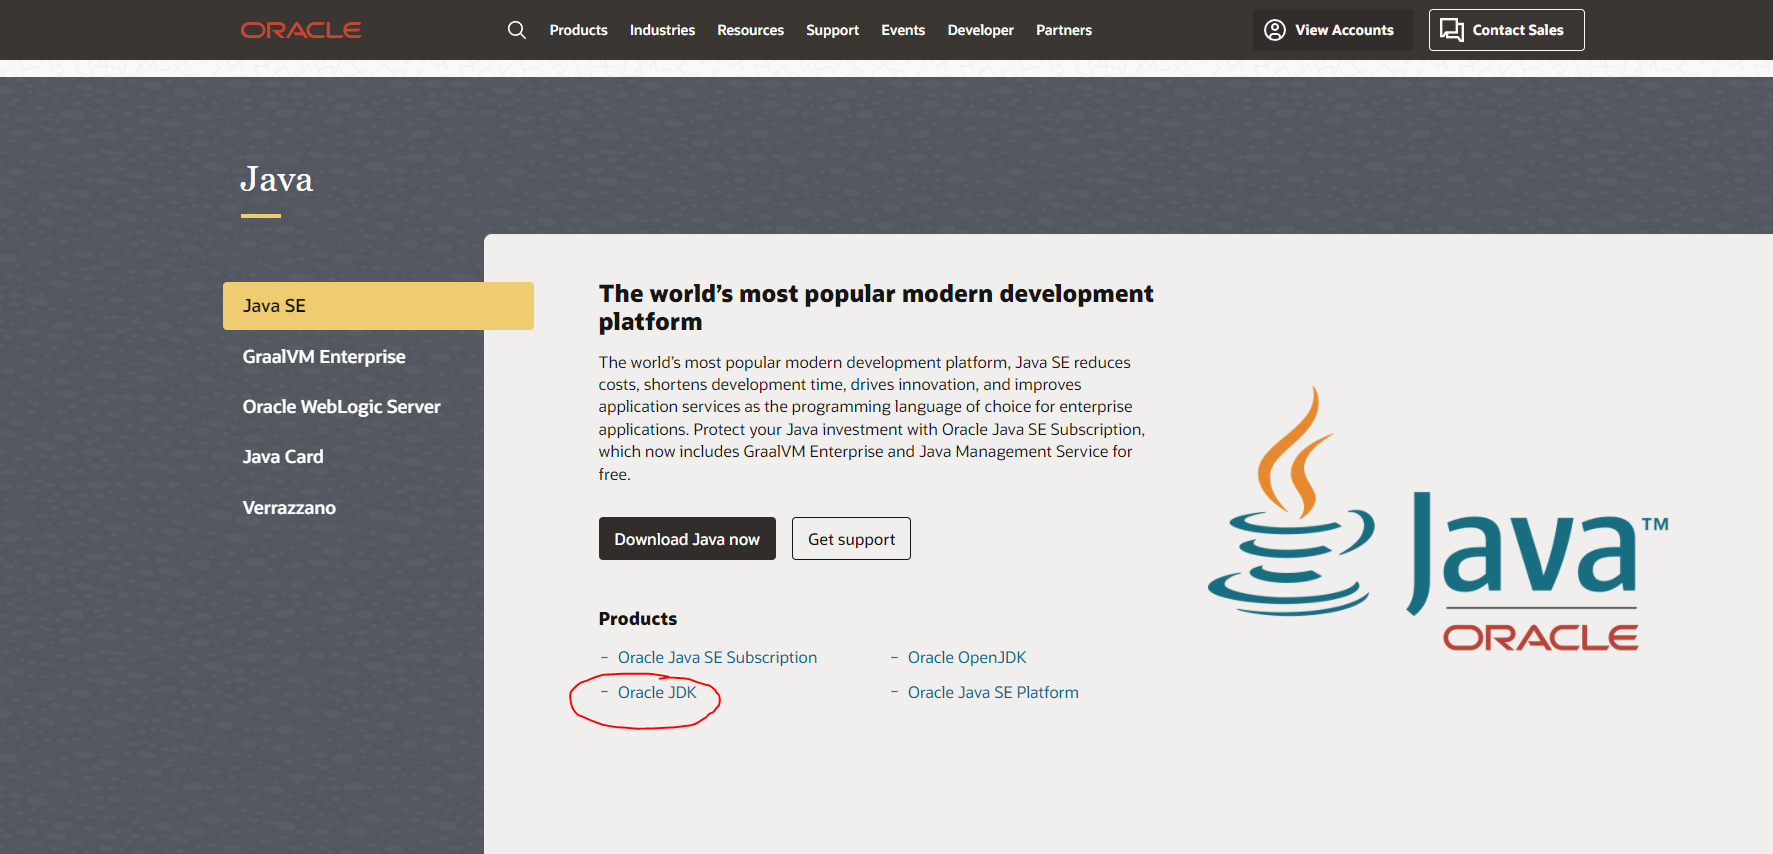This screenshot has width=1773, height=854.
Task: Click the Contact Sales button
Action: pyautogui.click(x=1506, y=30)
